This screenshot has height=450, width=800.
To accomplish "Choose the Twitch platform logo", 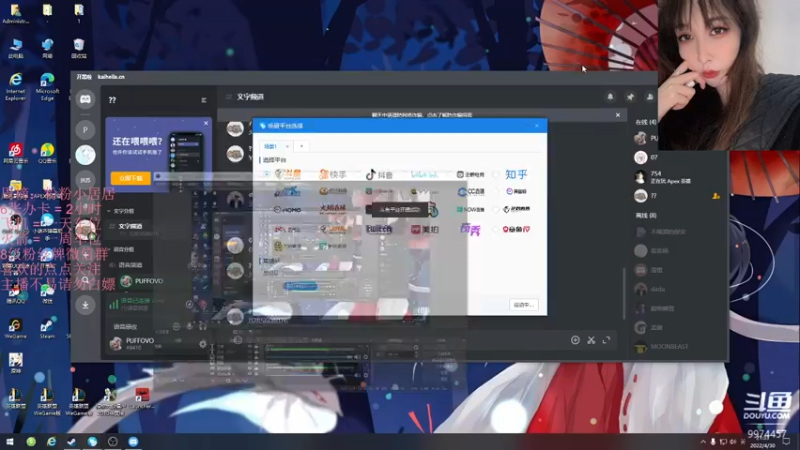I will (x=379, y=230).
